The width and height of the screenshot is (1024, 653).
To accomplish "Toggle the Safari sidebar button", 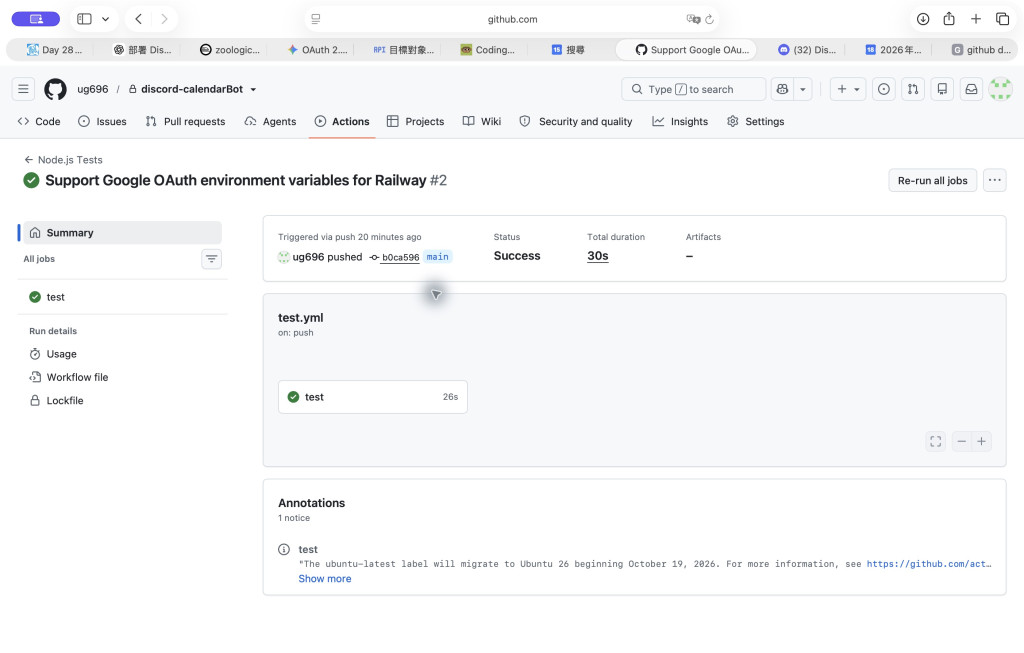I will tap(84, 19).
